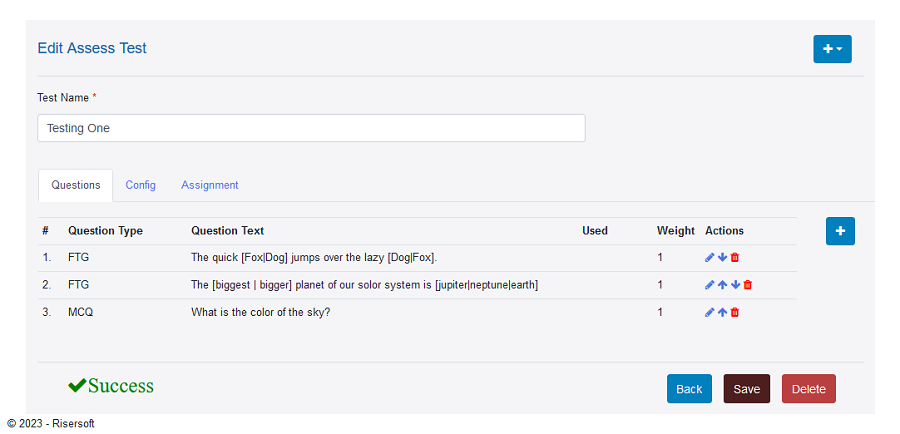Move question 3 up with arrow
The image size is (900, 434).
[722, 312]
